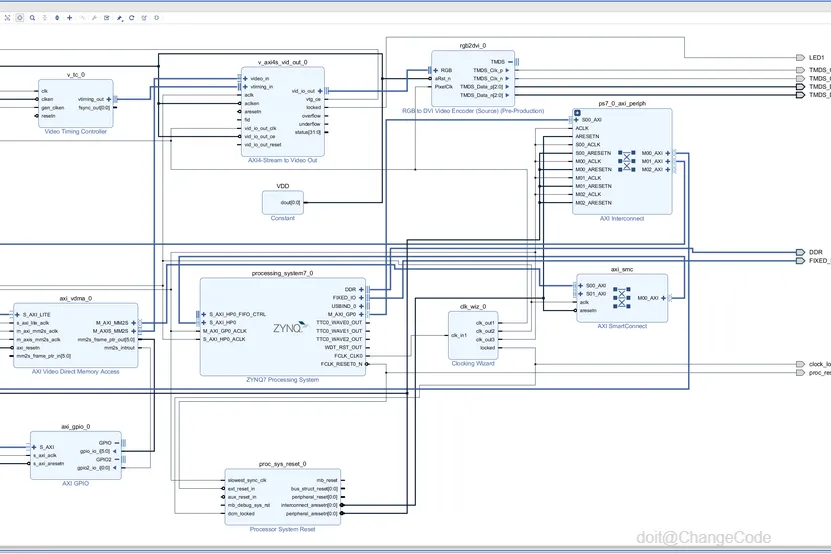
Task: Expand the vid_io_out interface pin
Action: [320, 91]
